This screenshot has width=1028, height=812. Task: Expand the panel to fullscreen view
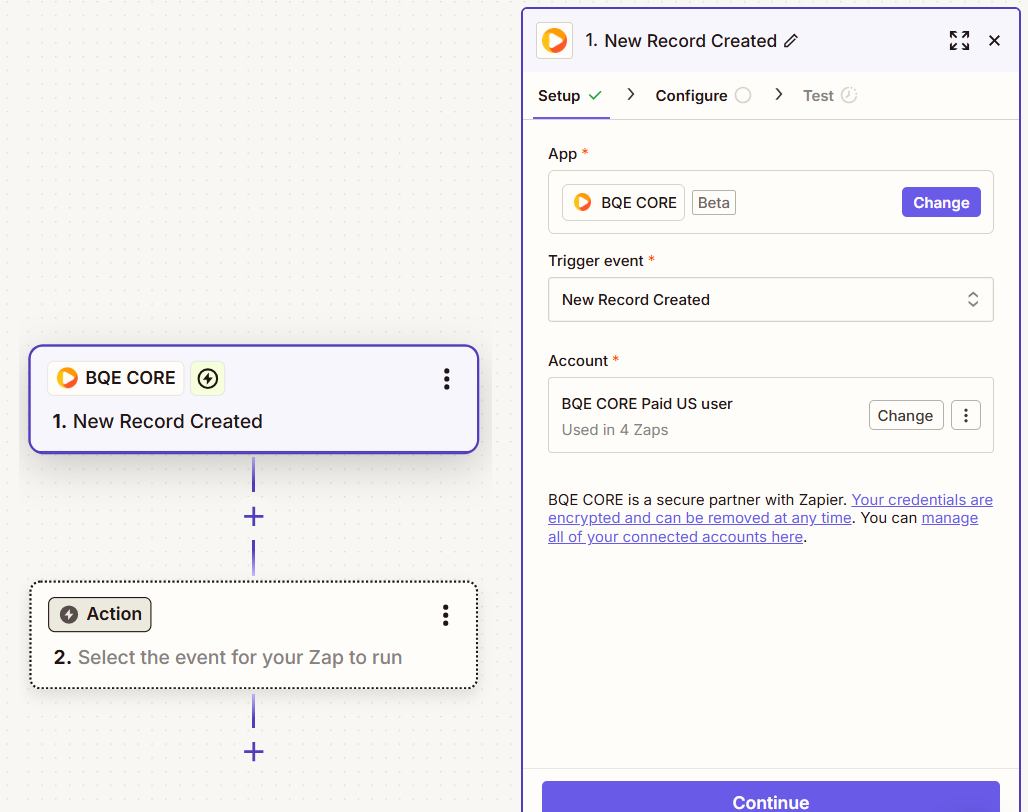click(959, 41)
